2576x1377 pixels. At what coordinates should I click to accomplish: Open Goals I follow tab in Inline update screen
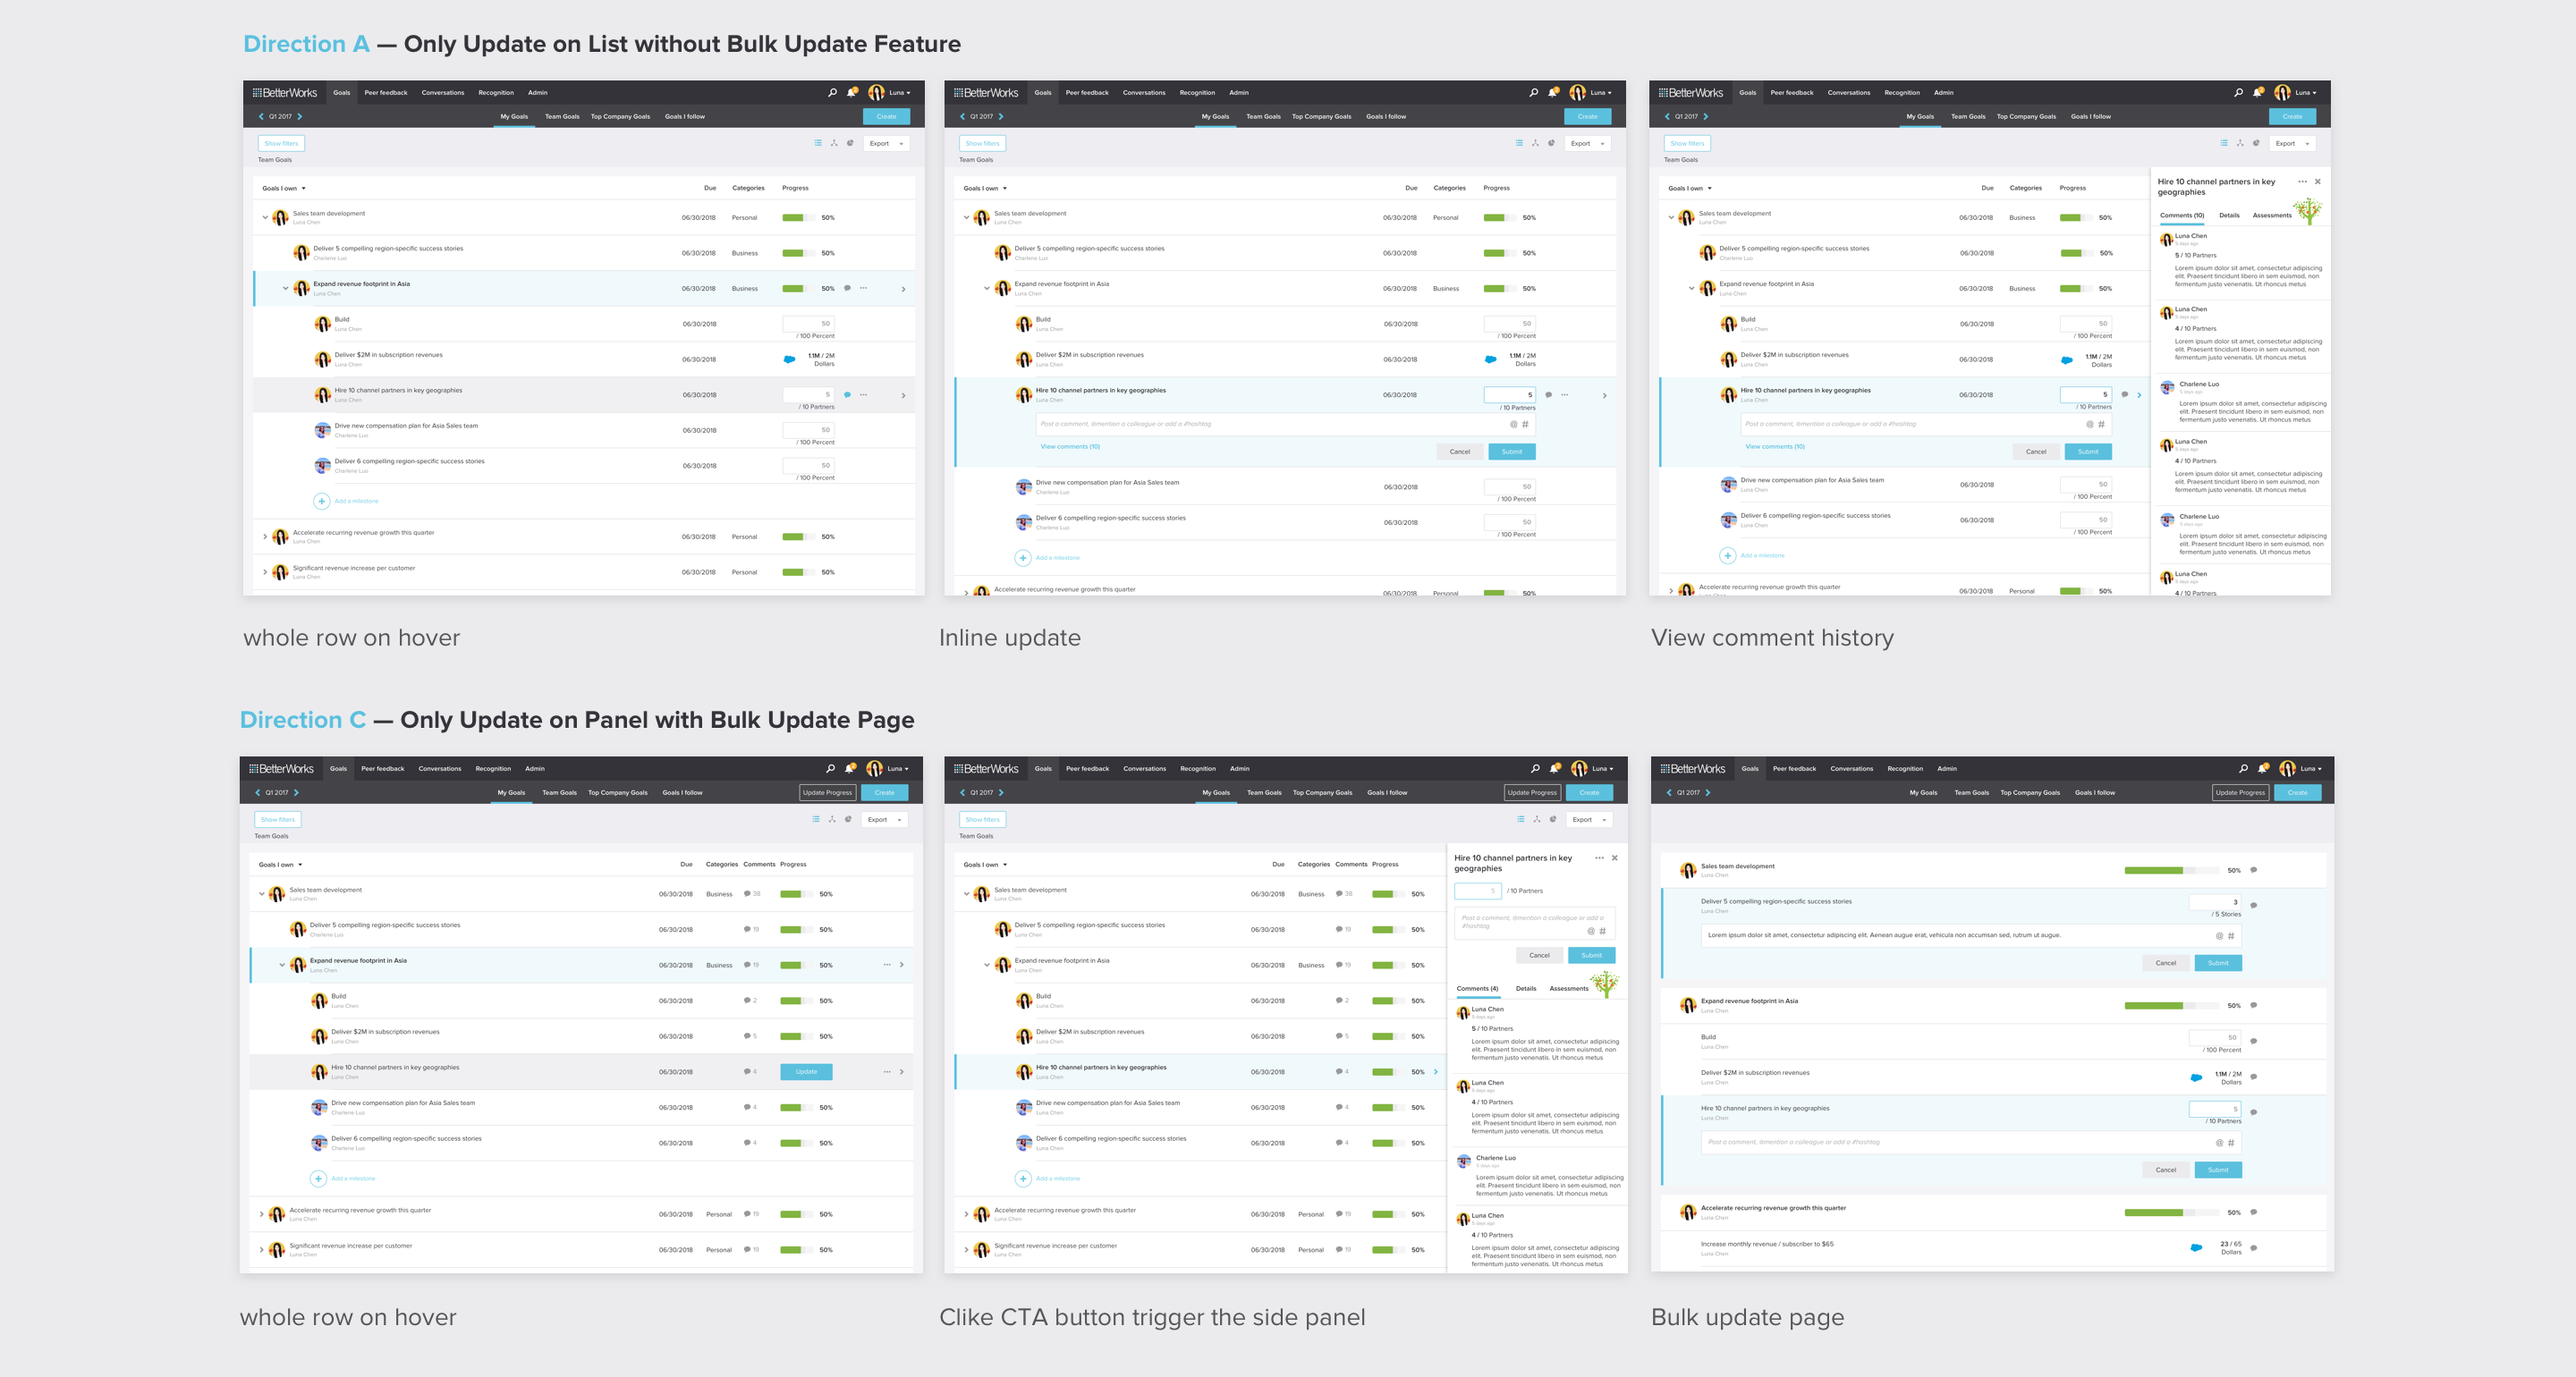coord(1385,116)
